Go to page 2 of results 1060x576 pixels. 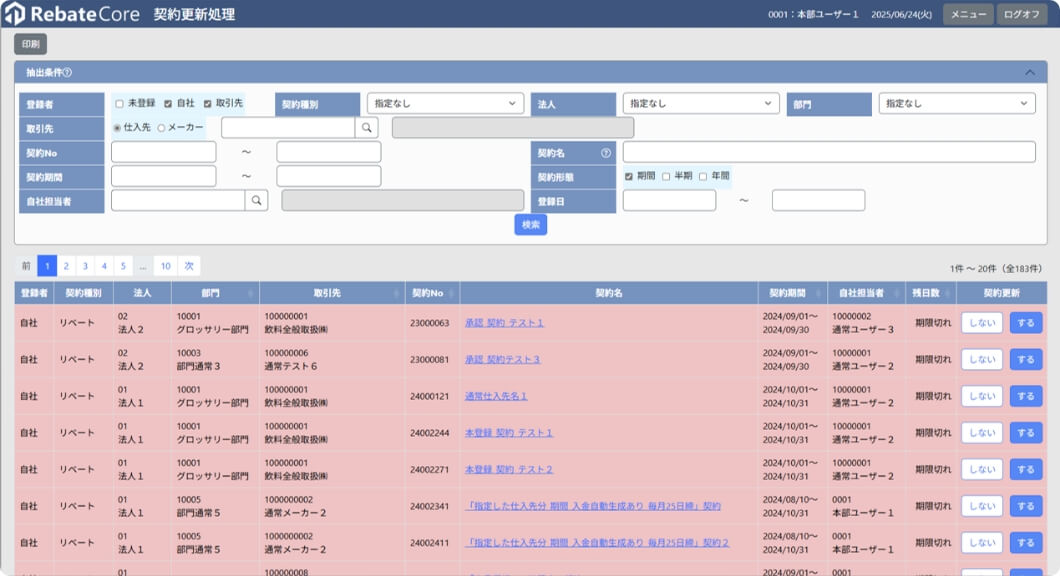pyautogui.click(x=66, y=266)
